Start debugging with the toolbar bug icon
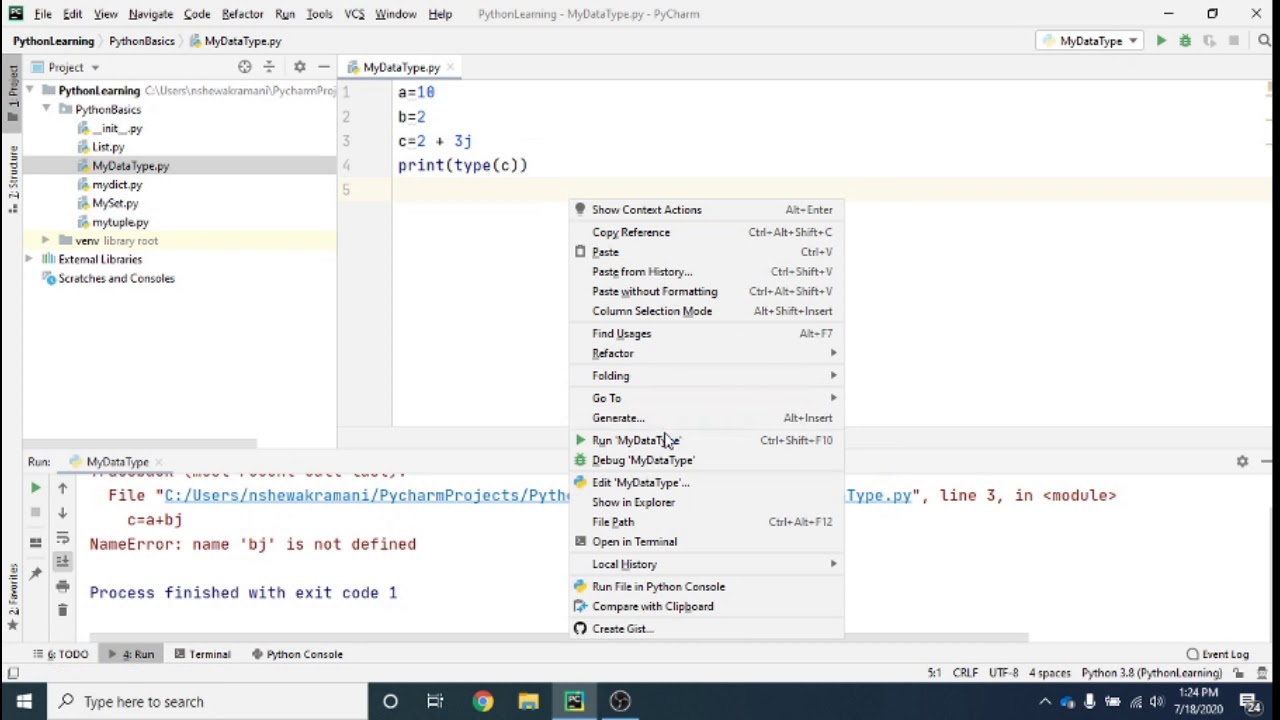Image resolution: width=1280 pixels, height=720 pixels. pyautogui.click(x=1185, y=41)
